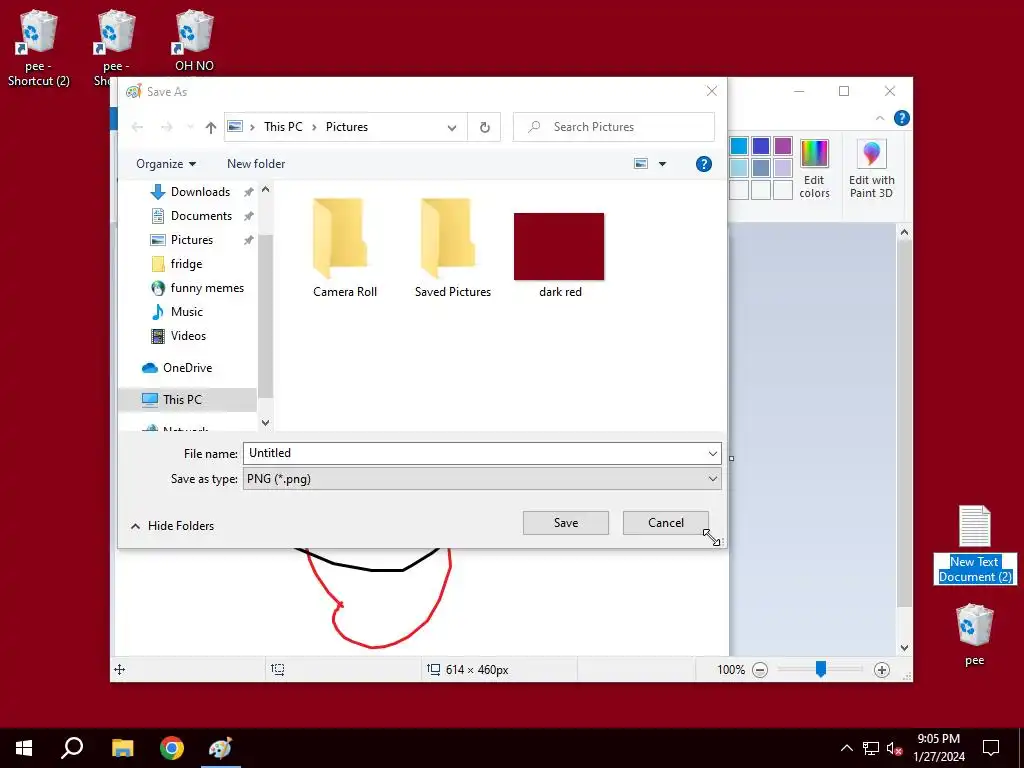Select New Text Document (2) desktop icon

(975, 545)
